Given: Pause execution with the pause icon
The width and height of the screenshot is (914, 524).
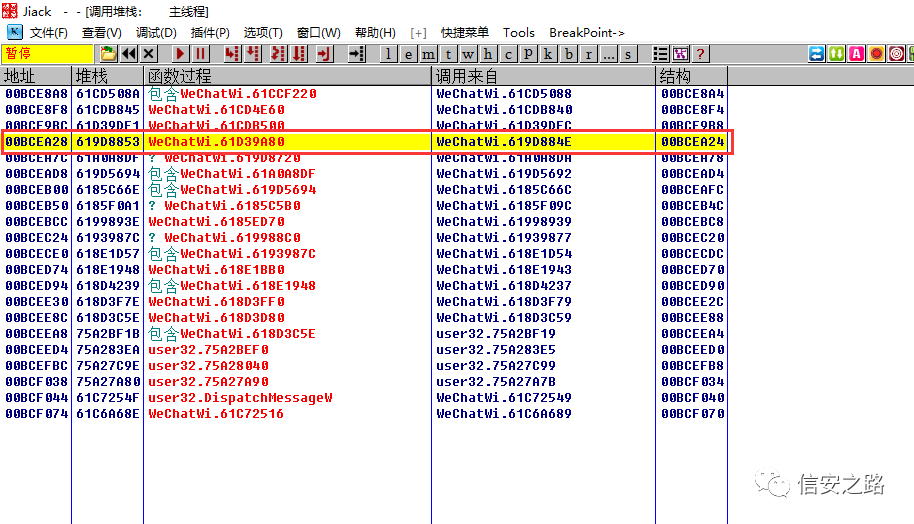Looking at the screenshot, I should pos(200,54).
